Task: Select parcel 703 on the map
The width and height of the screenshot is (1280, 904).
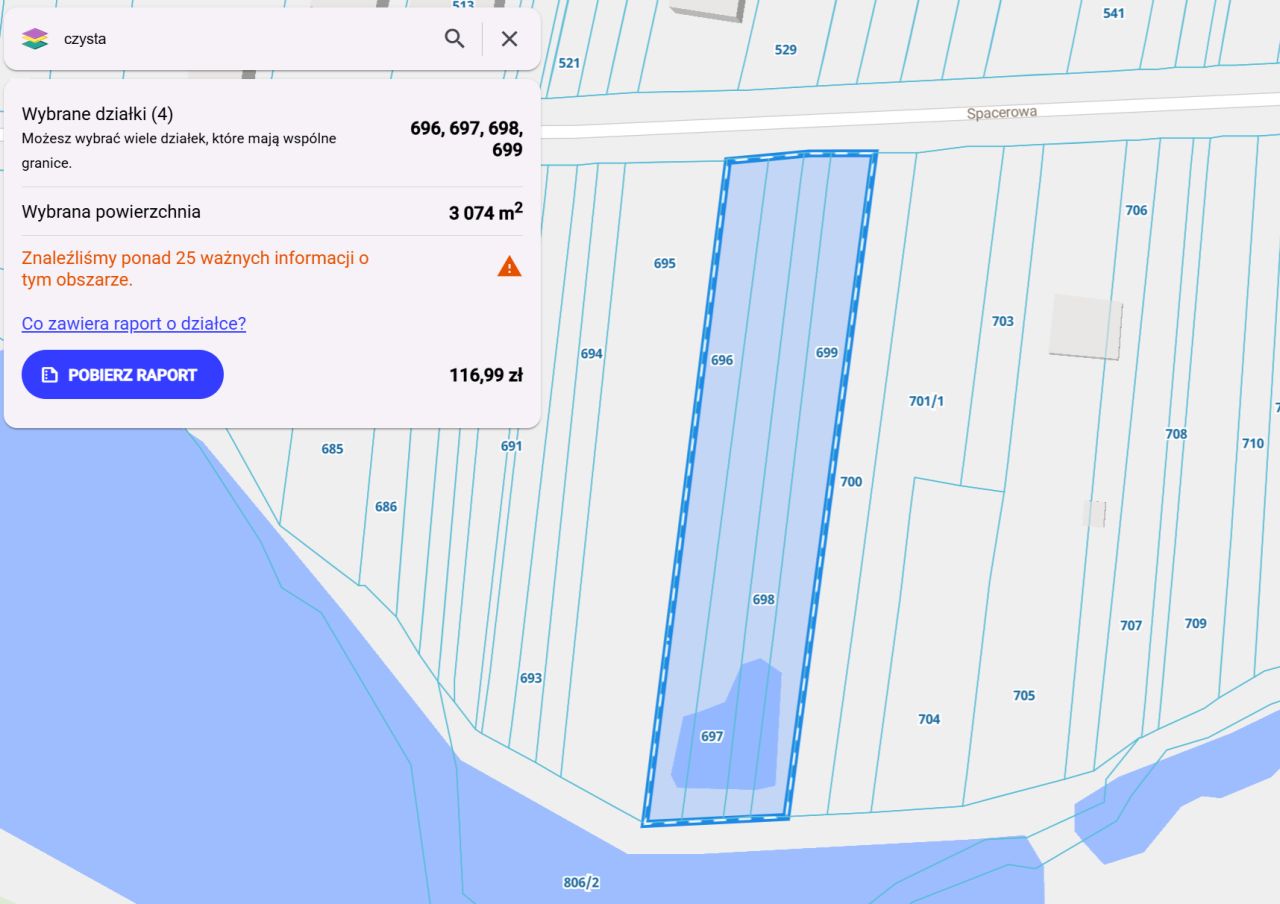Action: 1002,321
